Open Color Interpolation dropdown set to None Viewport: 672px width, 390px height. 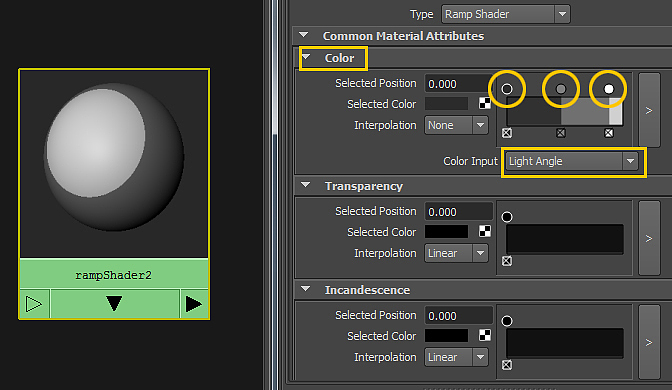tap(456, 125)
